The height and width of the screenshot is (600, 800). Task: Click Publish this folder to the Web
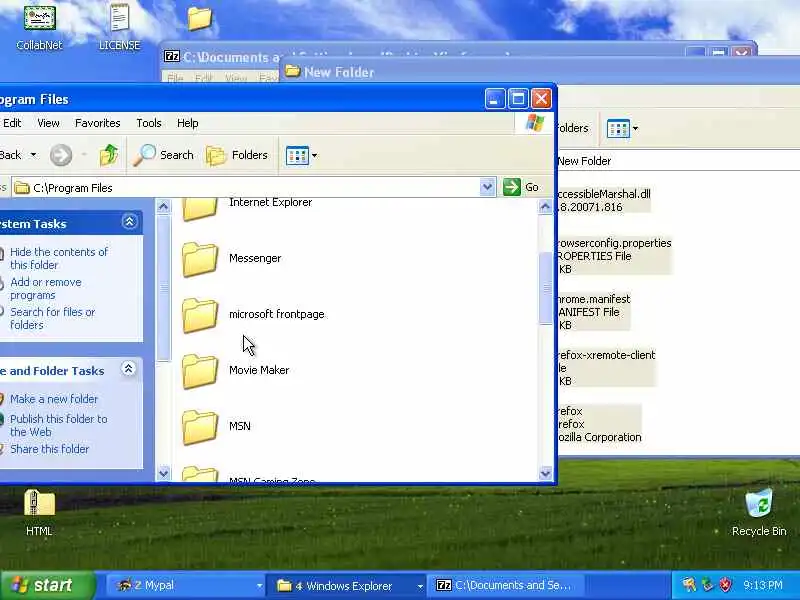point(59,425)
